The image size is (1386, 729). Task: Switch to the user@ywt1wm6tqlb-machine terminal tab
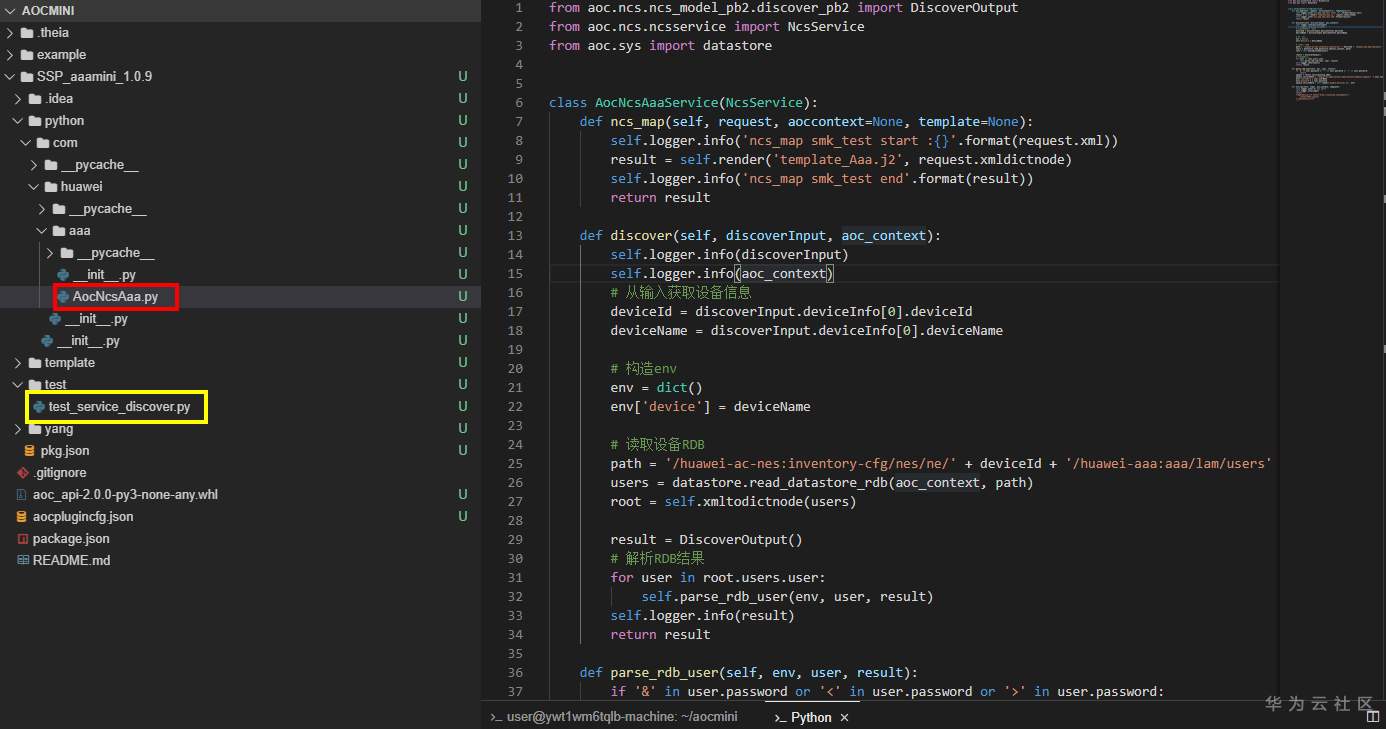pyautogui.click(x=613, y=717)
